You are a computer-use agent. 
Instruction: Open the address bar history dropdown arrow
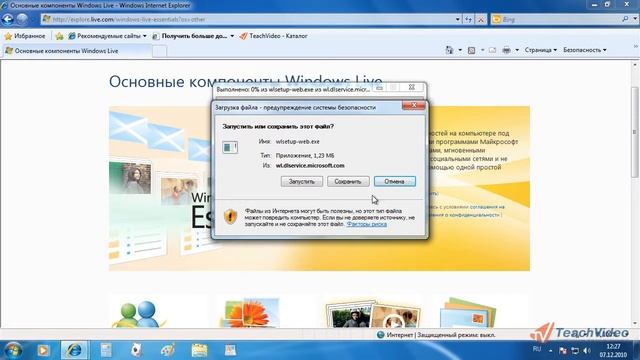click(458, 19)
